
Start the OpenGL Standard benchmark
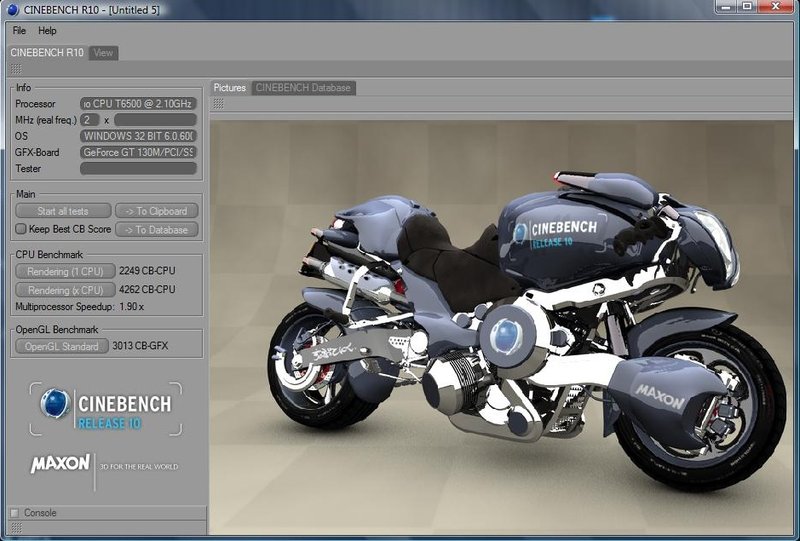click(62, 346)
